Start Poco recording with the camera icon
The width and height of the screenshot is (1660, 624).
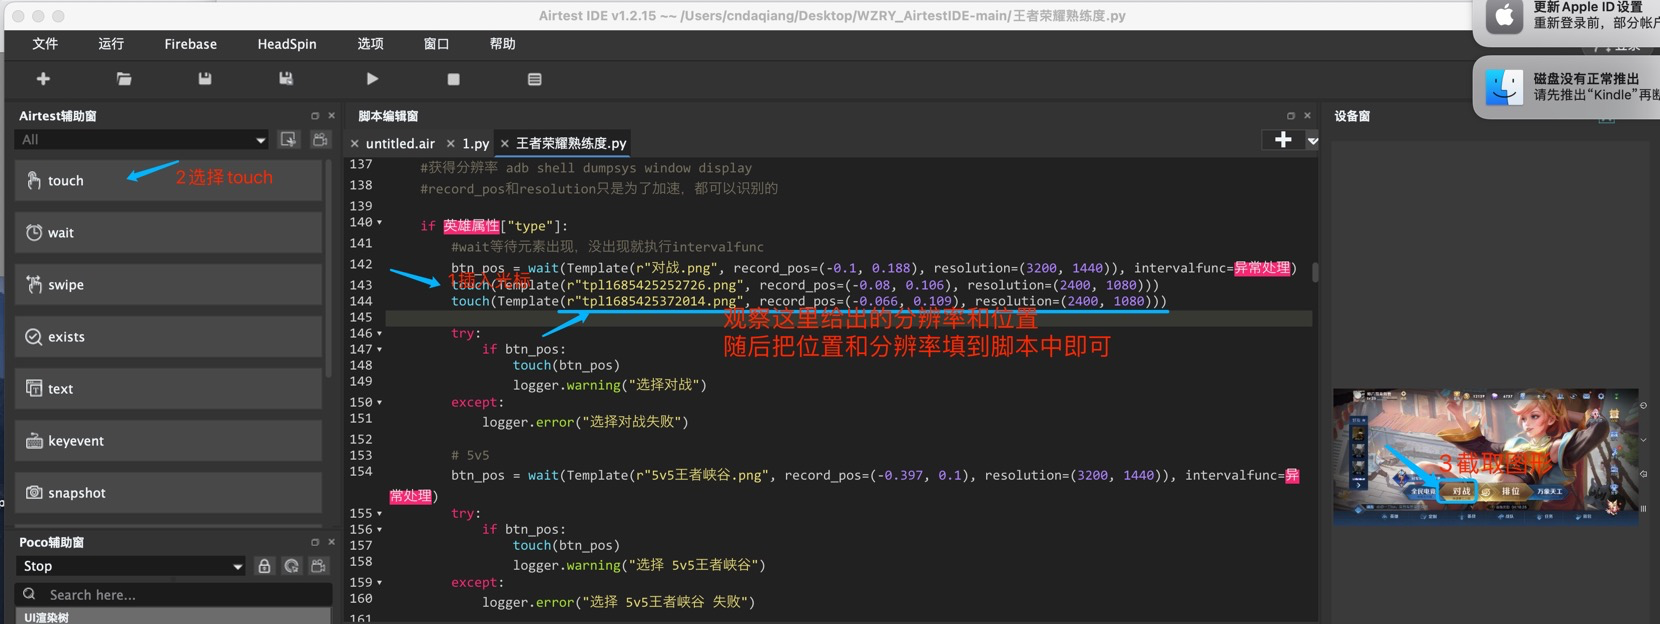319,566
